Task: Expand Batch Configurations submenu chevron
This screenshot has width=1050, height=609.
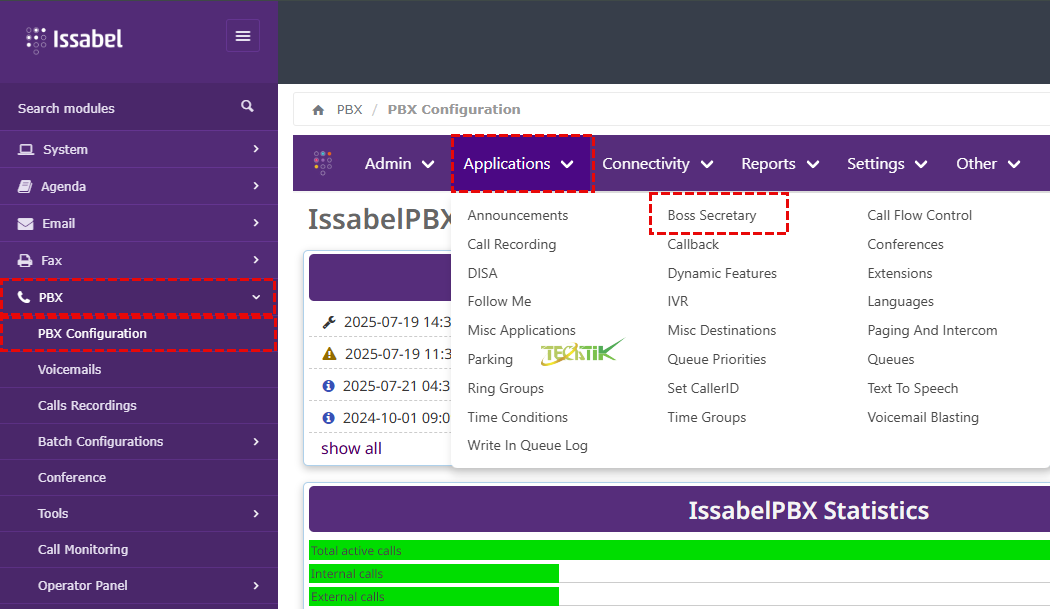Action: pyautogui.click(x=256, y=442)
